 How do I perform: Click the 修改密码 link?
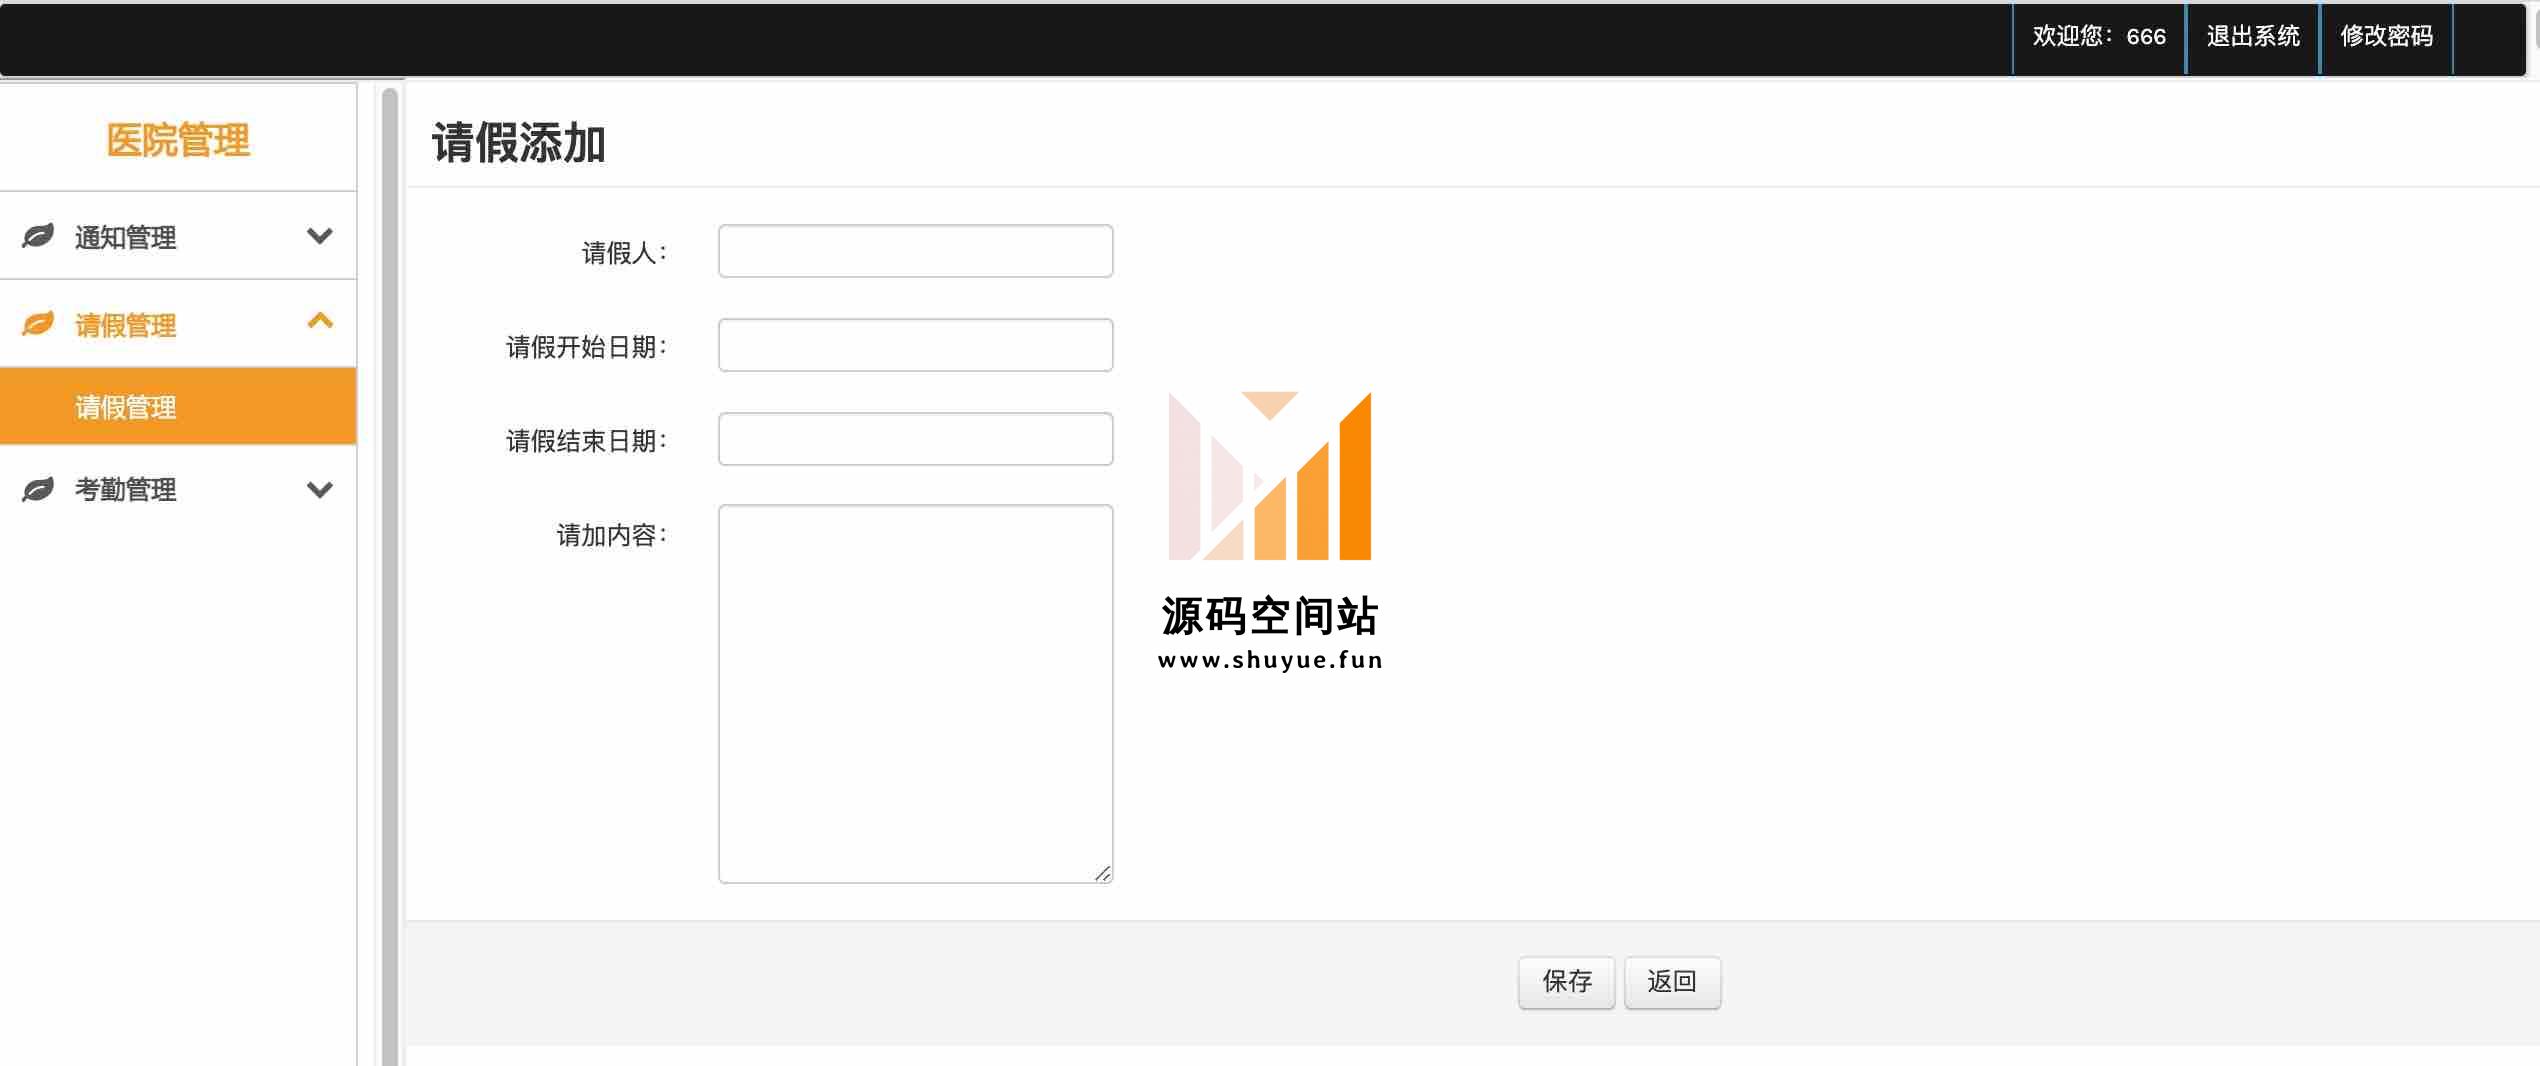coord(2386,37)
